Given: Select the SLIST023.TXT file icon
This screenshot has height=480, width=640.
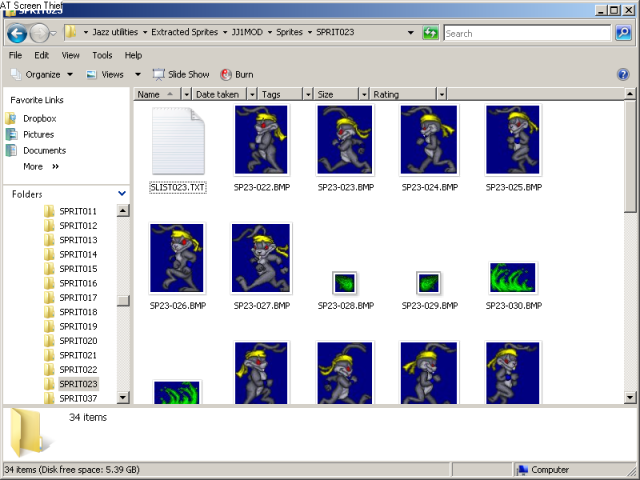Looking at the screenshot, I should pos(178,141).
